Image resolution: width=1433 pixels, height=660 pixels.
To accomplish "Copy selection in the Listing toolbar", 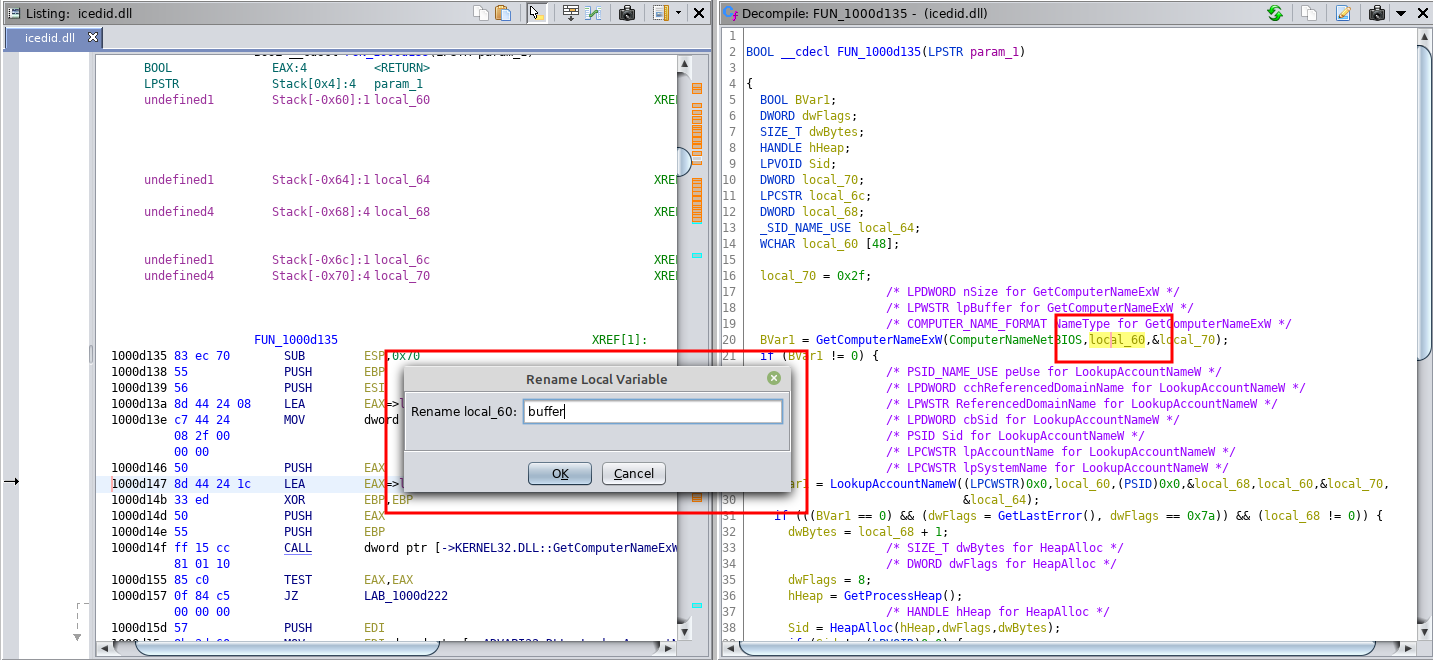I will tap(481, 13).
